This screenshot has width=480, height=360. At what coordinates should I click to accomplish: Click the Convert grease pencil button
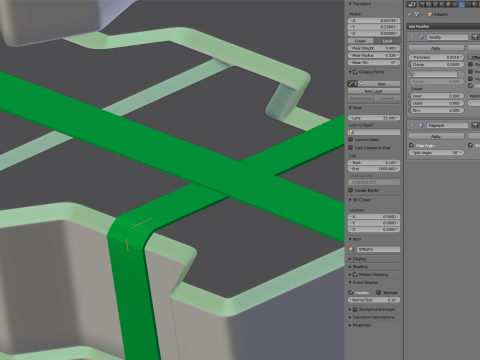coord(387,98)
